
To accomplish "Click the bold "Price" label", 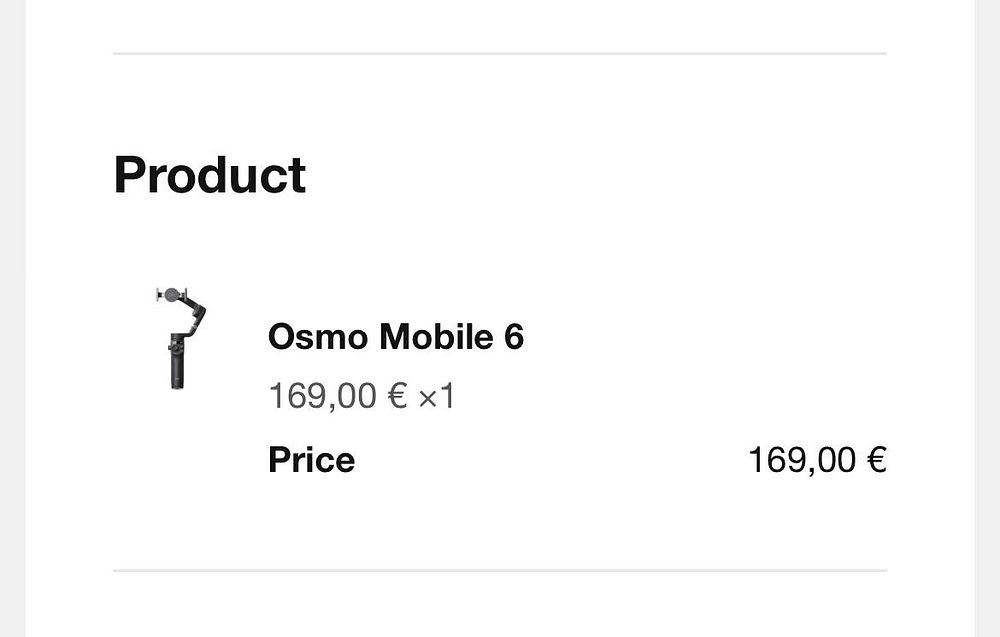I will click(311, 460).
